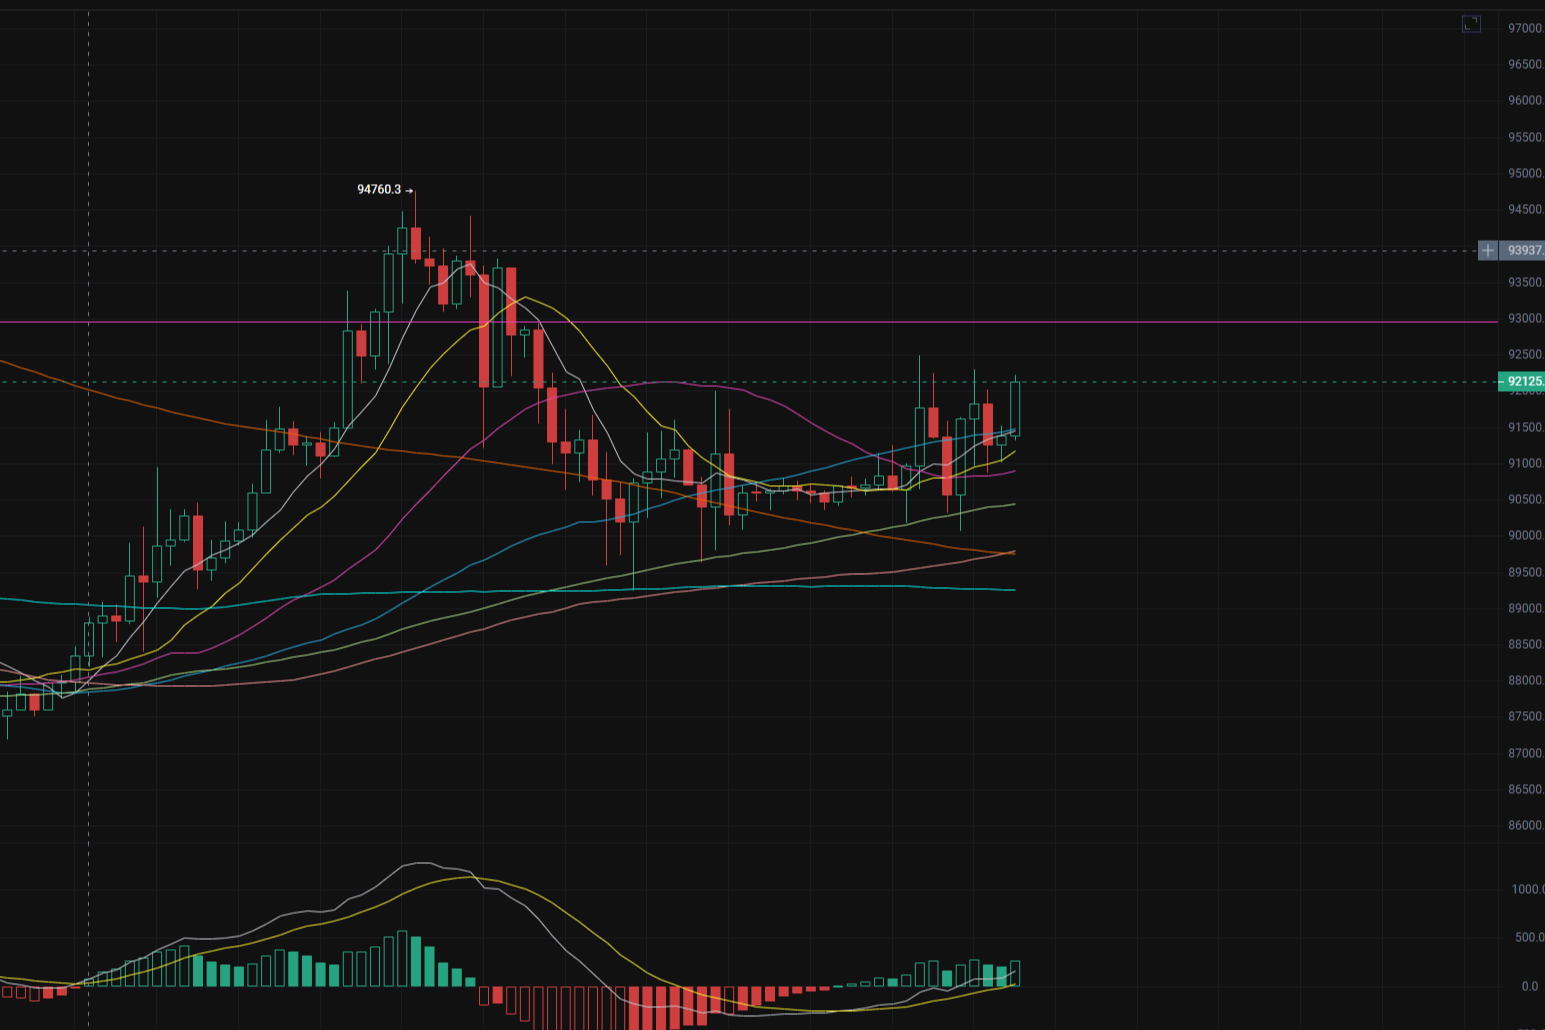
Task: Click the green 92125 current price tag
Action: point(1522,381)
